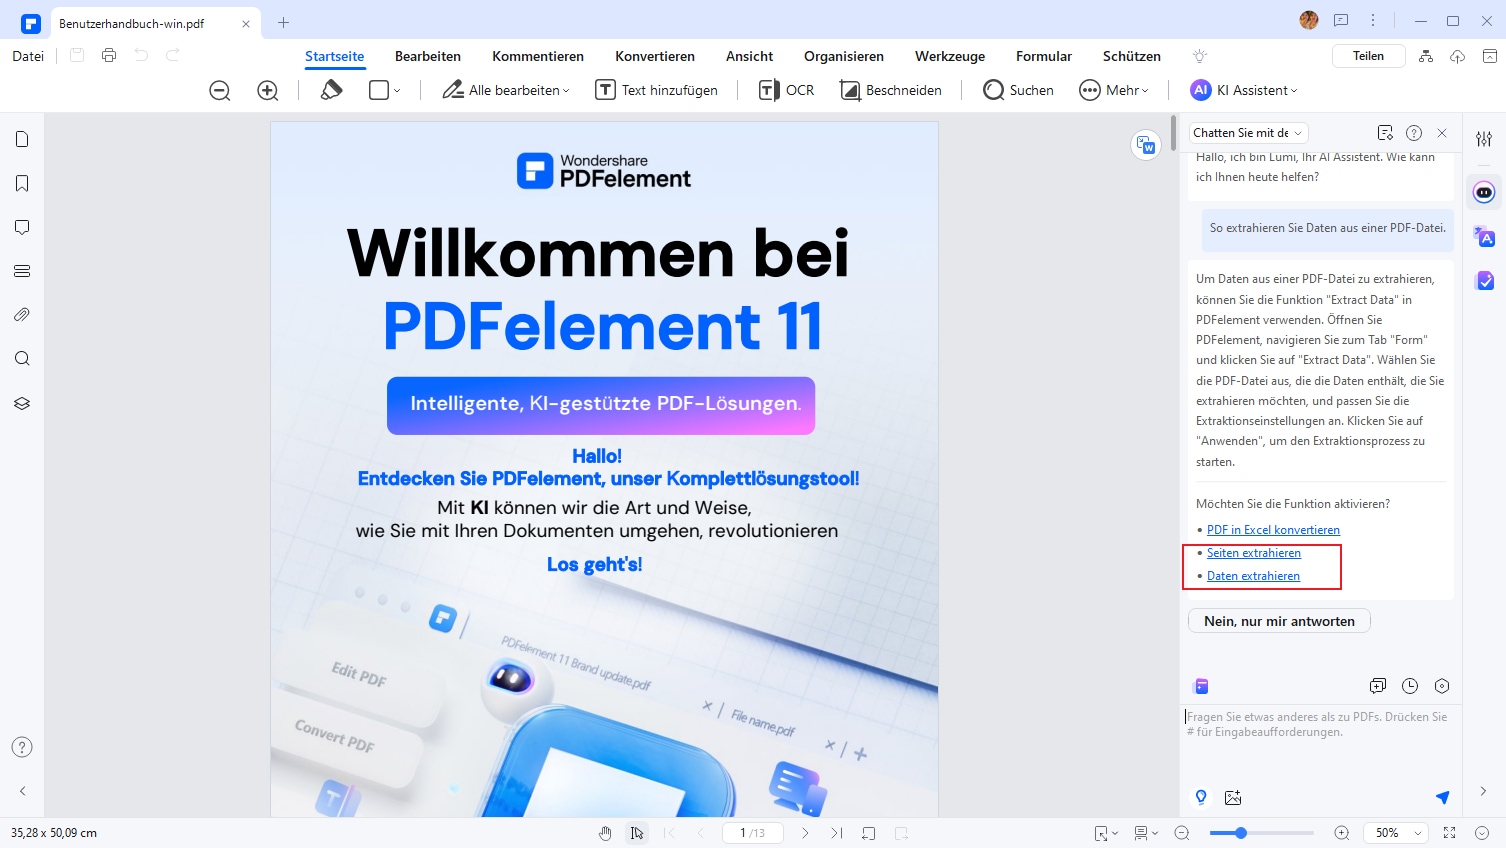Screen dimensions: 1506x848
Task: Click the Teilen button
Action: (x=1368, y=56)
